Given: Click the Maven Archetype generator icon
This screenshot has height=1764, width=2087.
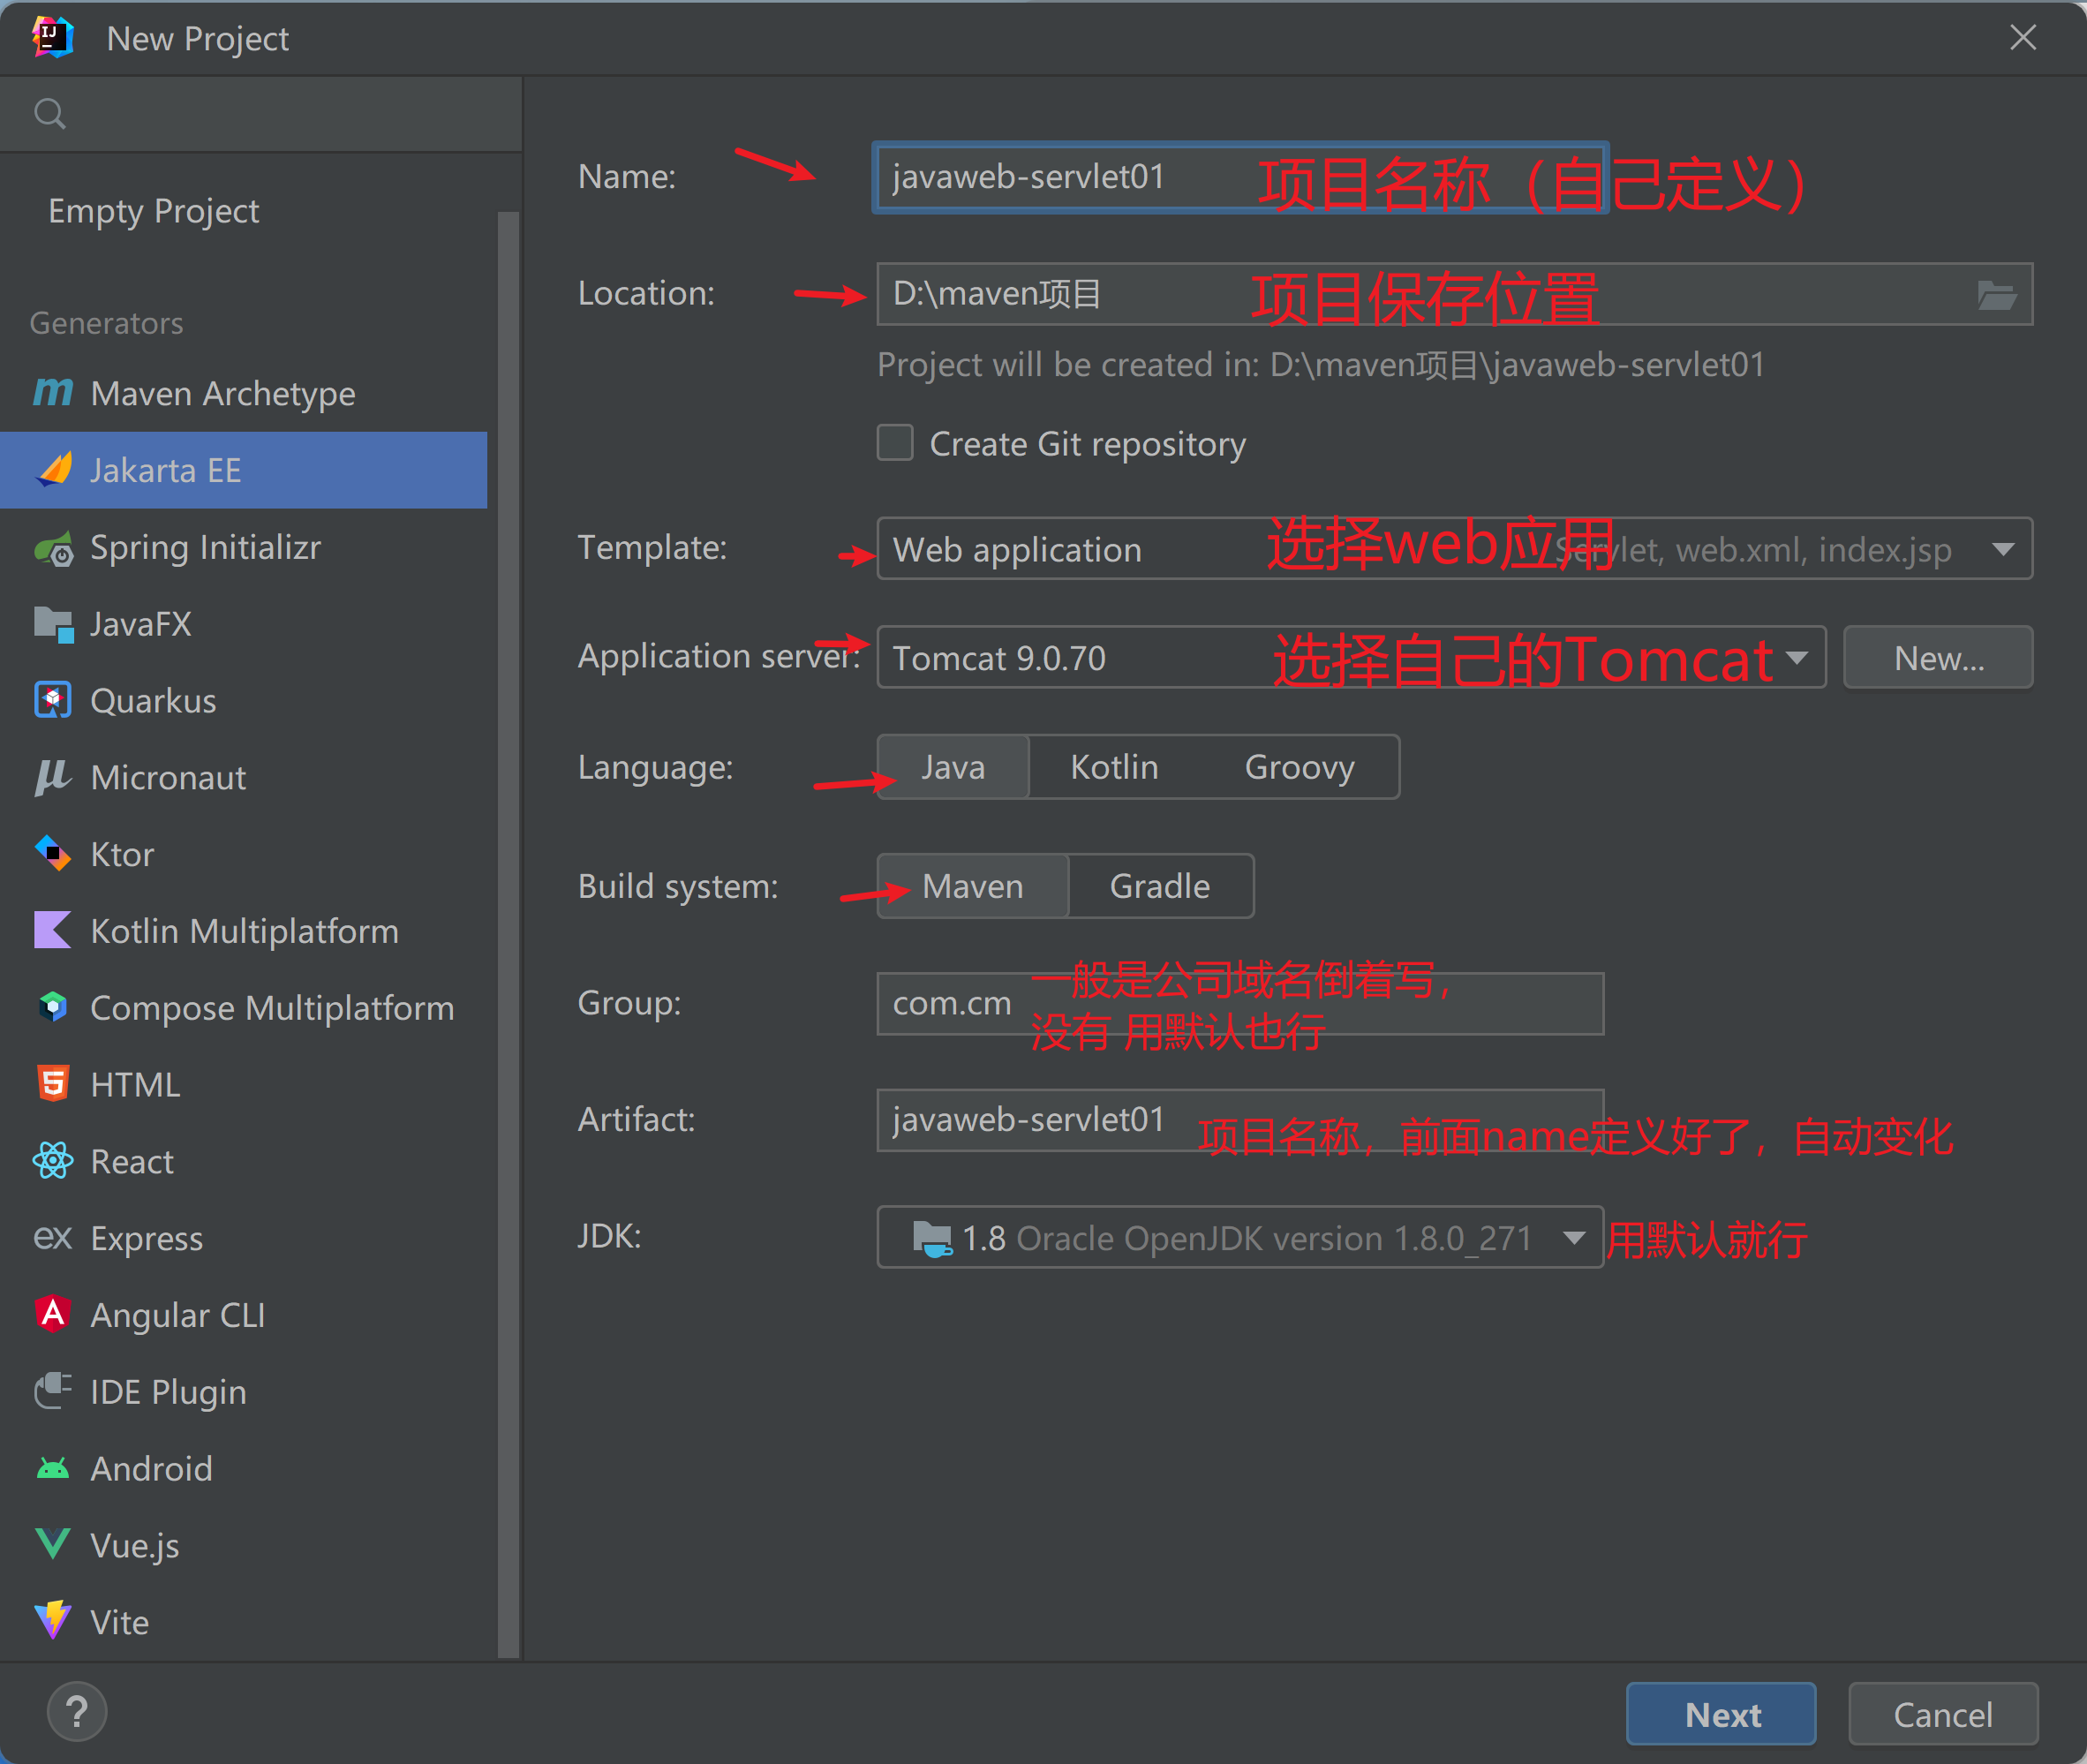Looking at the screenshot, I should coord(53,392).
